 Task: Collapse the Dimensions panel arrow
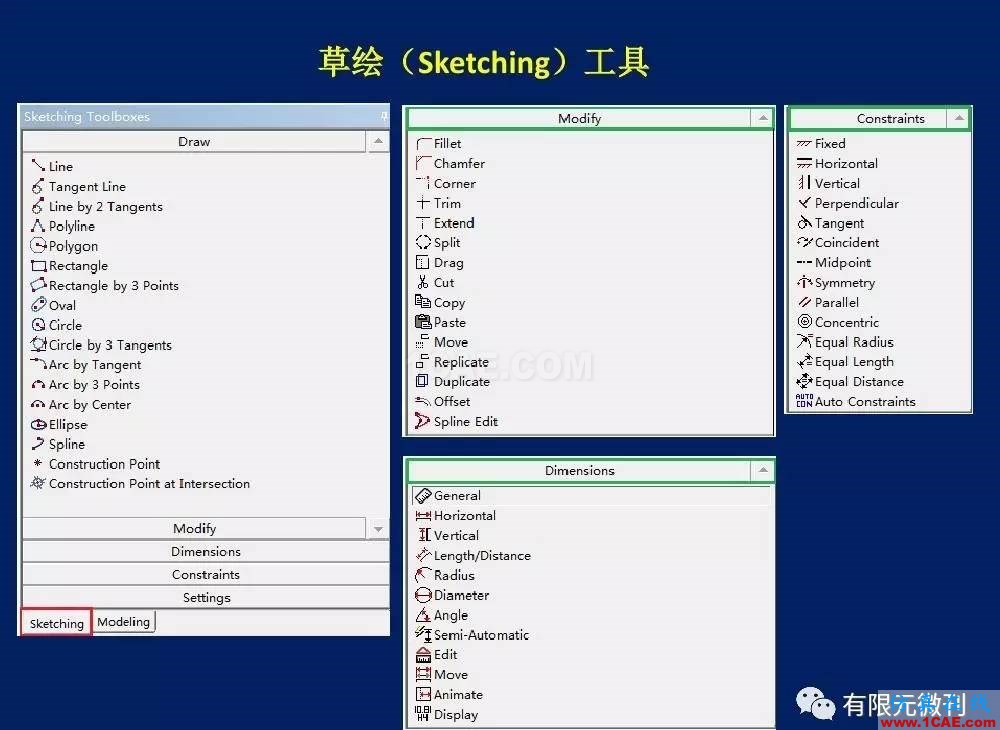[763, 470]
